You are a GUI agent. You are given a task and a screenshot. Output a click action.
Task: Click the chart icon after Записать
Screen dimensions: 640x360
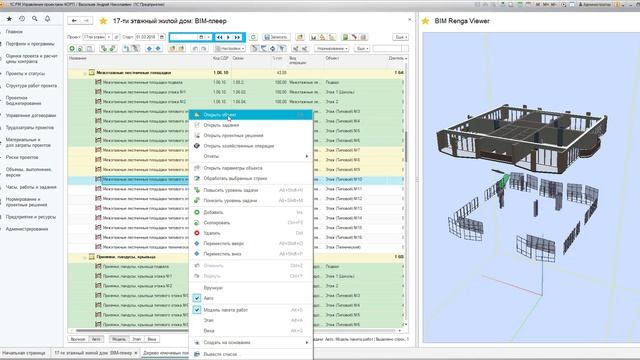coord(313,37)
